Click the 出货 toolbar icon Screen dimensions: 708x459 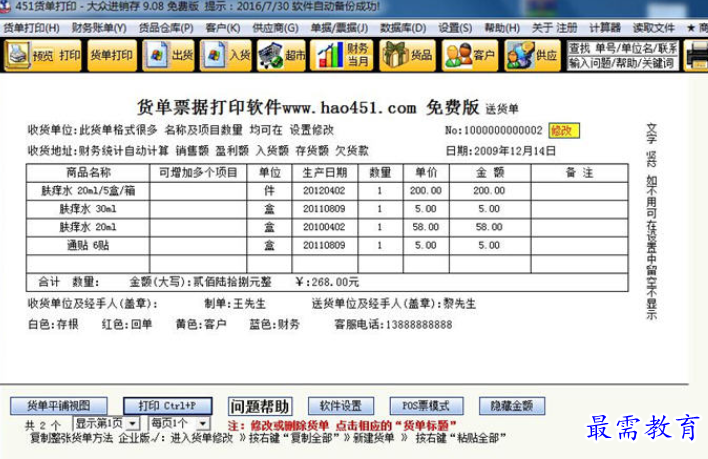coord(168,56)
